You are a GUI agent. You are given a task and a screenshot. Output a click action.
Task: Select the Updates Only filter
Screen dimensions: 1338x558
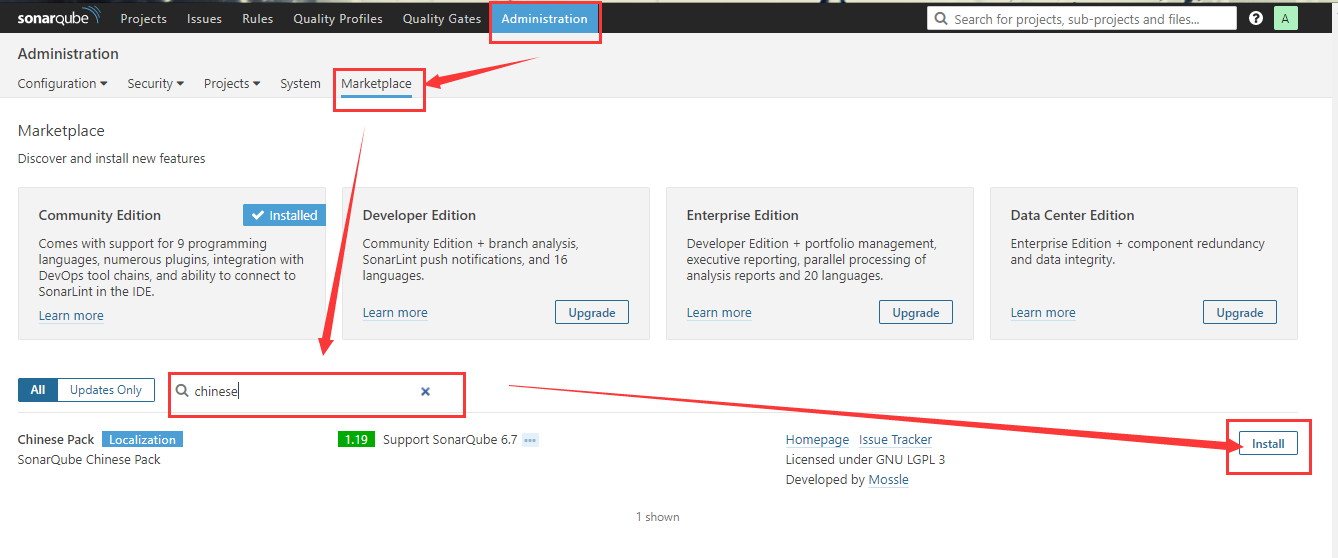[106, 390]
